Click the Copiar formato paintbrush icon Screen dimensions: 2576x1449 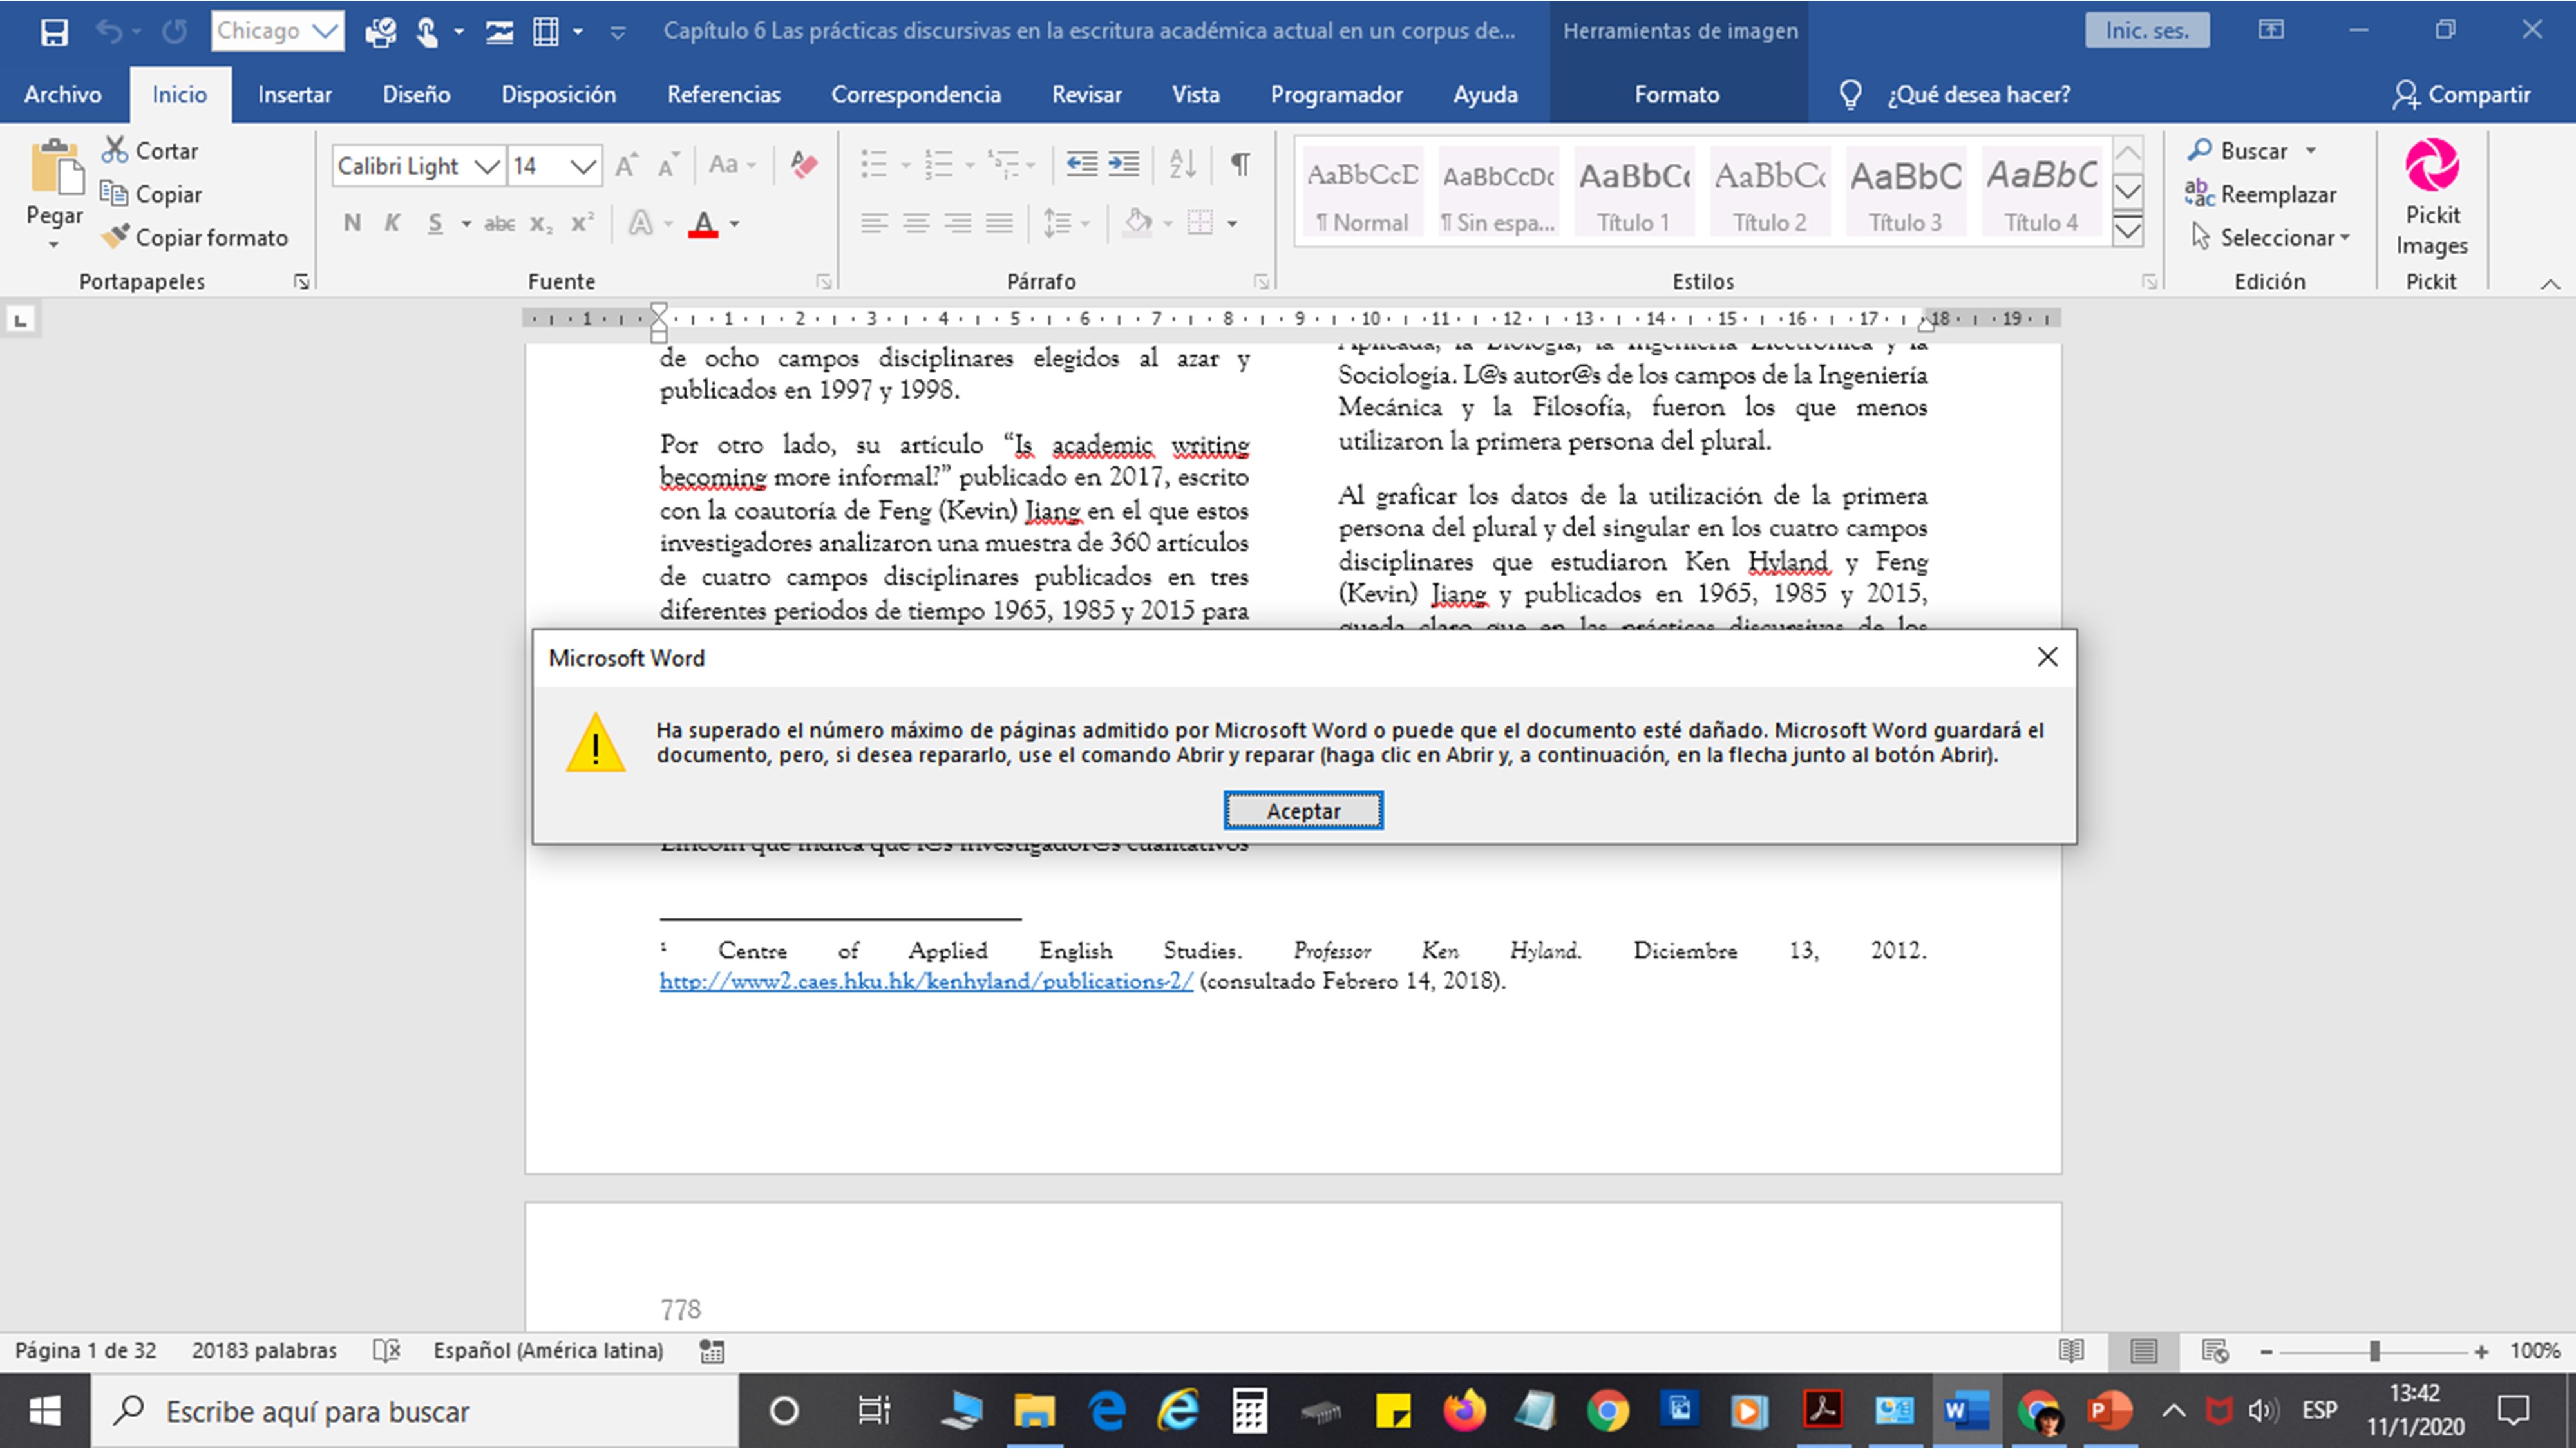pos(116,237)
